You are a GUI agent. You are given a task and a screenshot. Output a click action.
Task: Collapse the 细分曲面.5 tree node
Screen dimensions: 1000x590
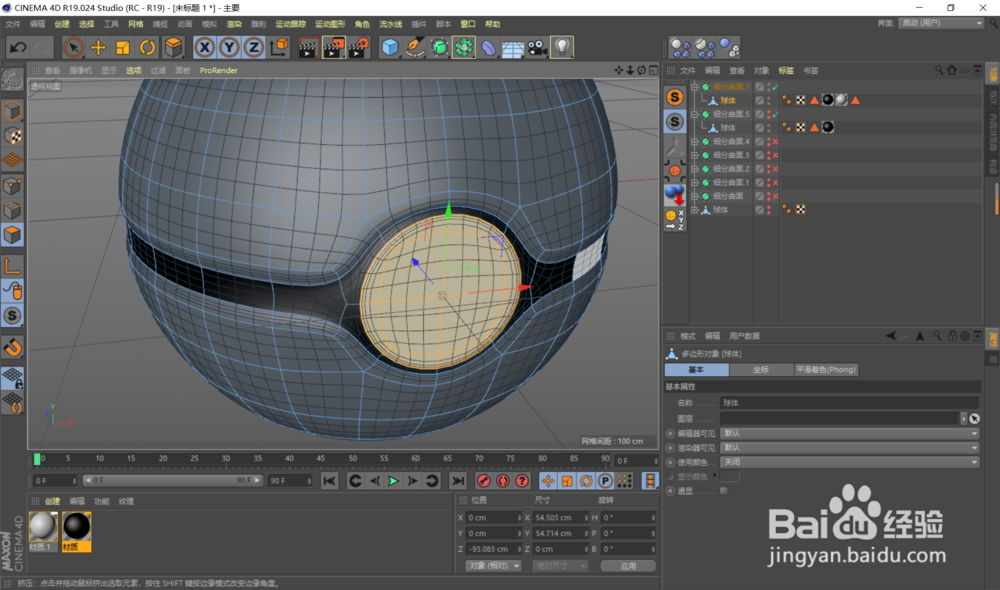pos(695,114)
